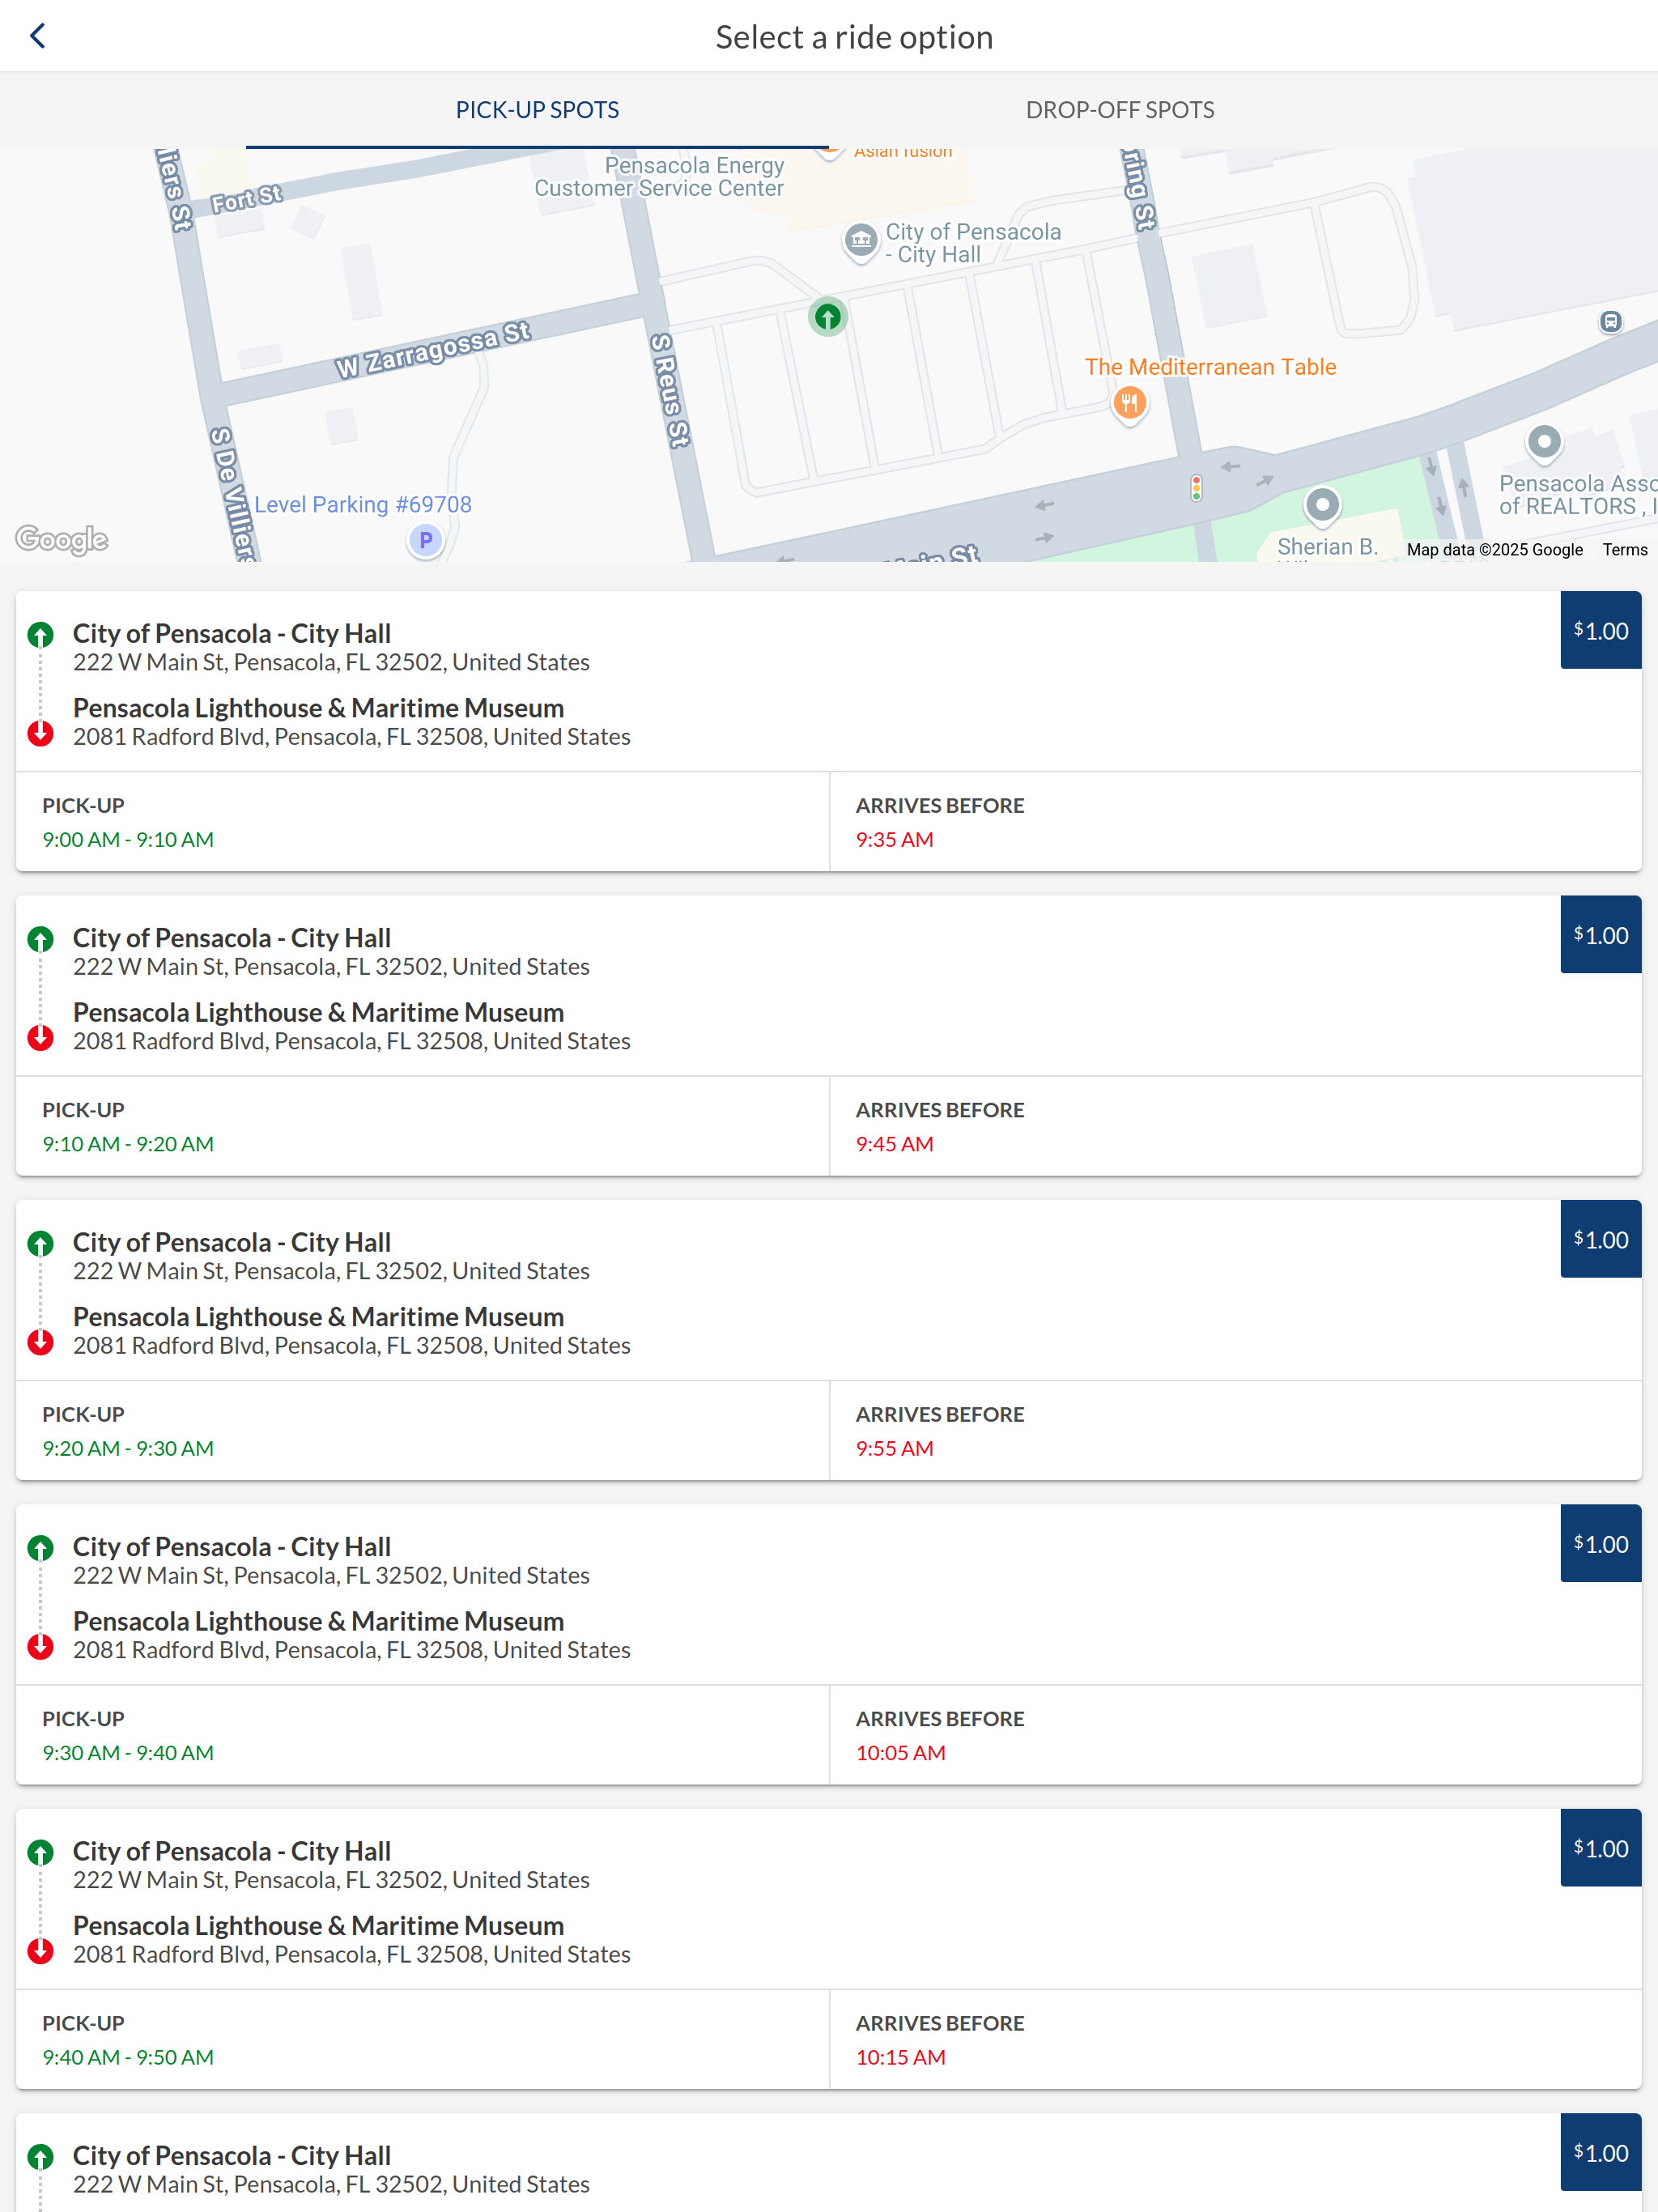The image size is (1658, 2212).
Task: Choose pick-up time 9:10 AM - 9:20 AM
Action: (128, 1144)
